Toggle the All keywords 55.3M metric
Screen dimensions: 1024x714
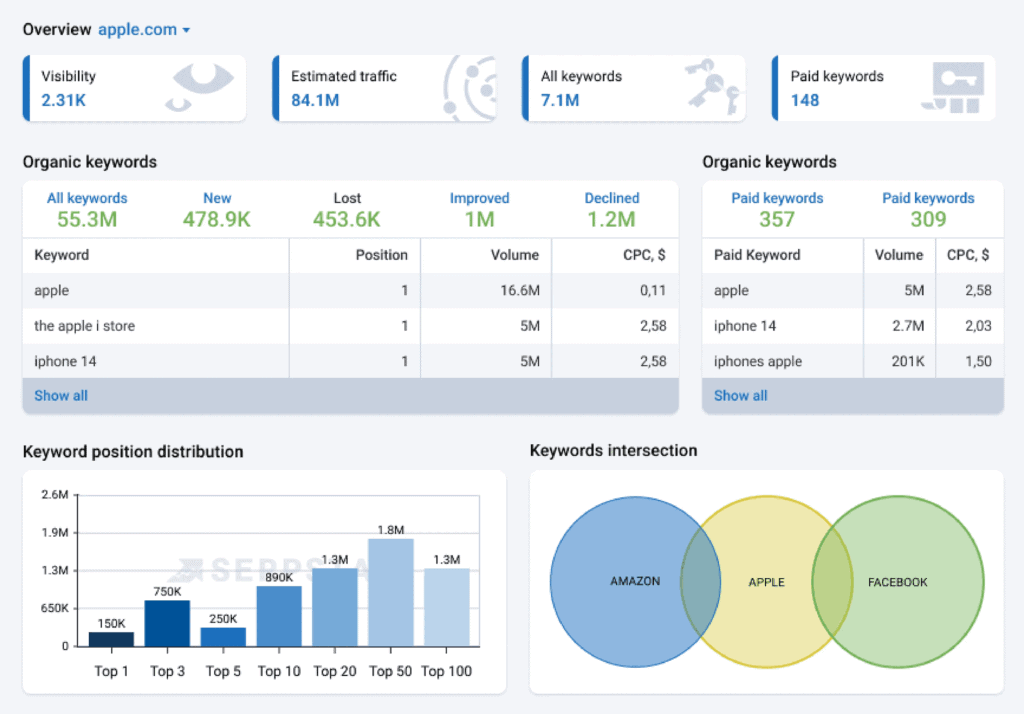pos(87,209)
